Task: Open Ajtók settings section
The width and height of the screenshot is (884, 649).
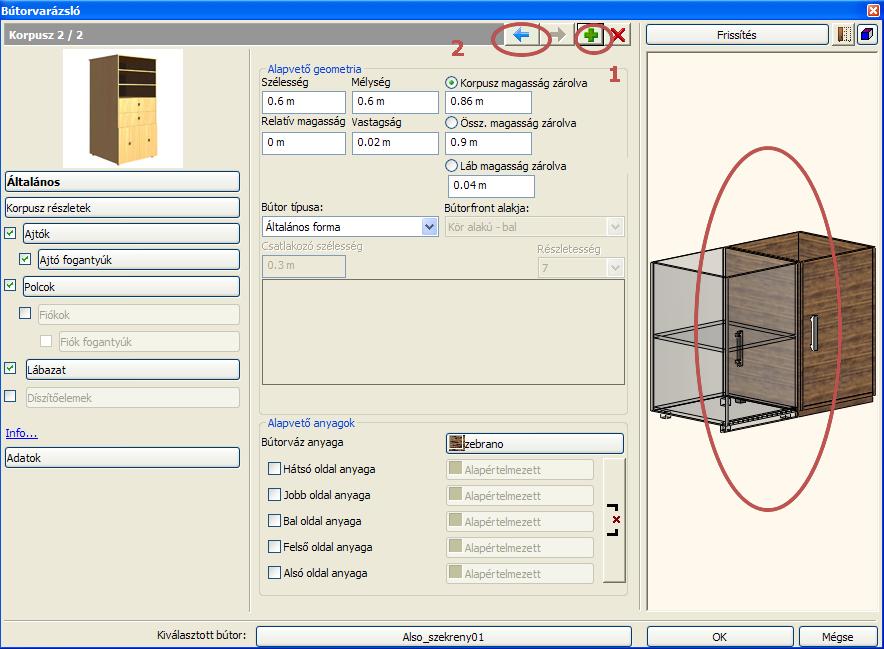Action: 131,233
